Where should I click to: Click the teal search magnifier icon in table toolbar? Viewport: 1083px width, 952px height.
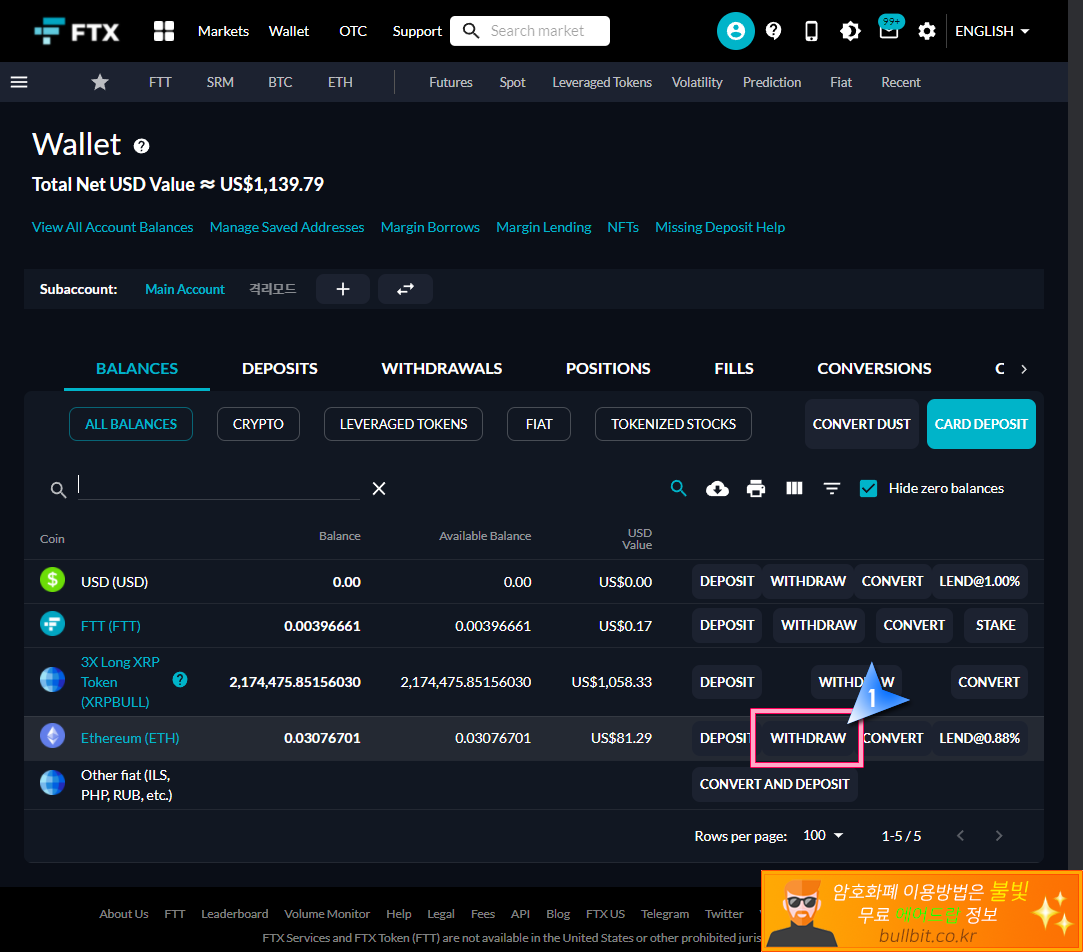click(x=679, y=488)
